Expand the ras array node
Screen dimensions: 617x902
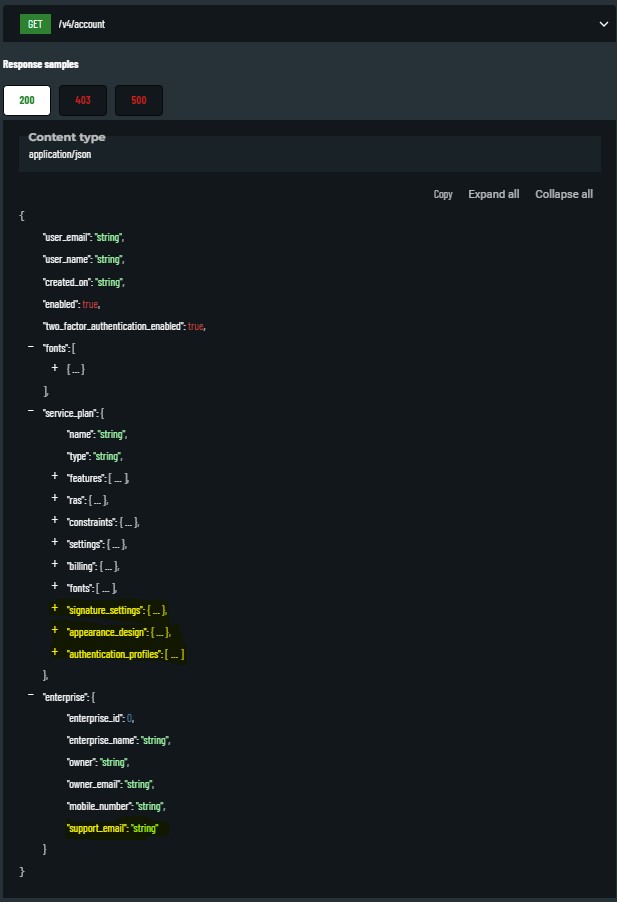click(x=55, y=499)
